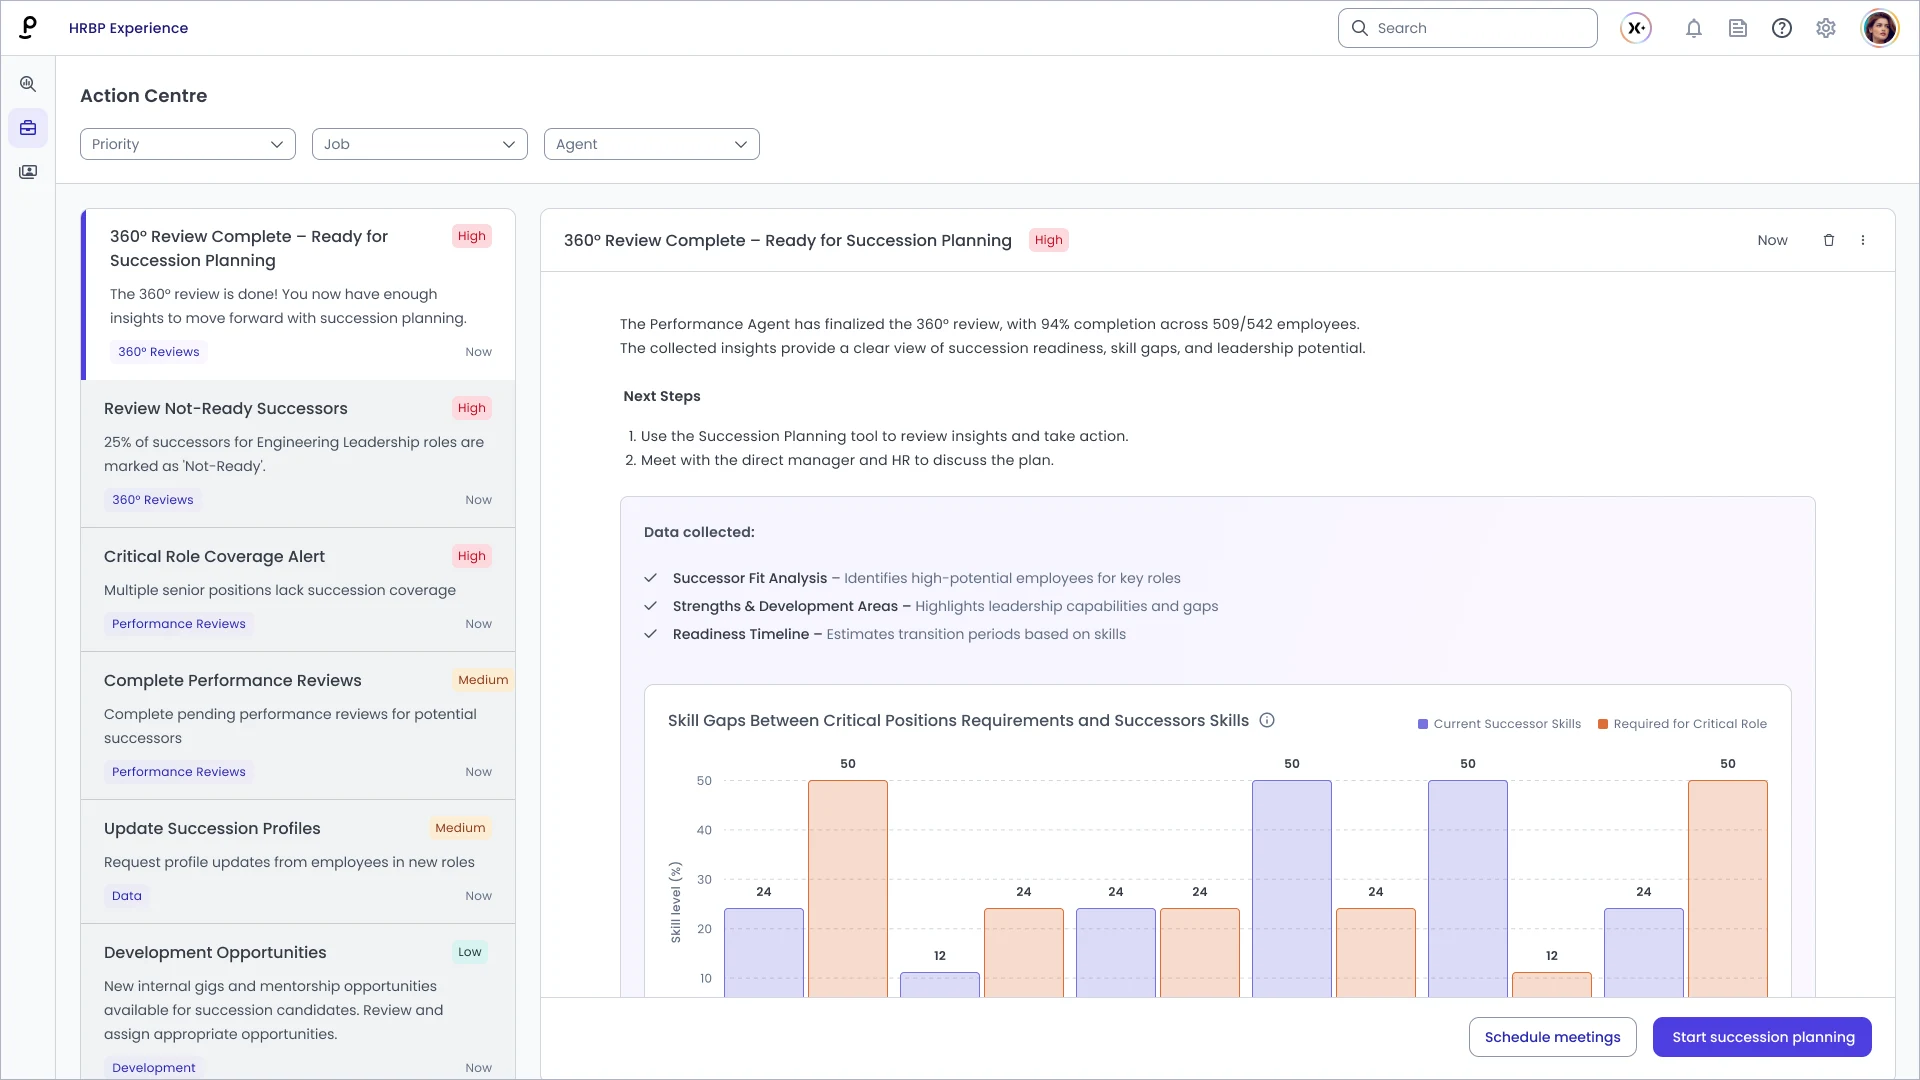Screen dimensions: 1920x1080
Task: Open the Development Opportunities card
Action: click(298, 1002)
